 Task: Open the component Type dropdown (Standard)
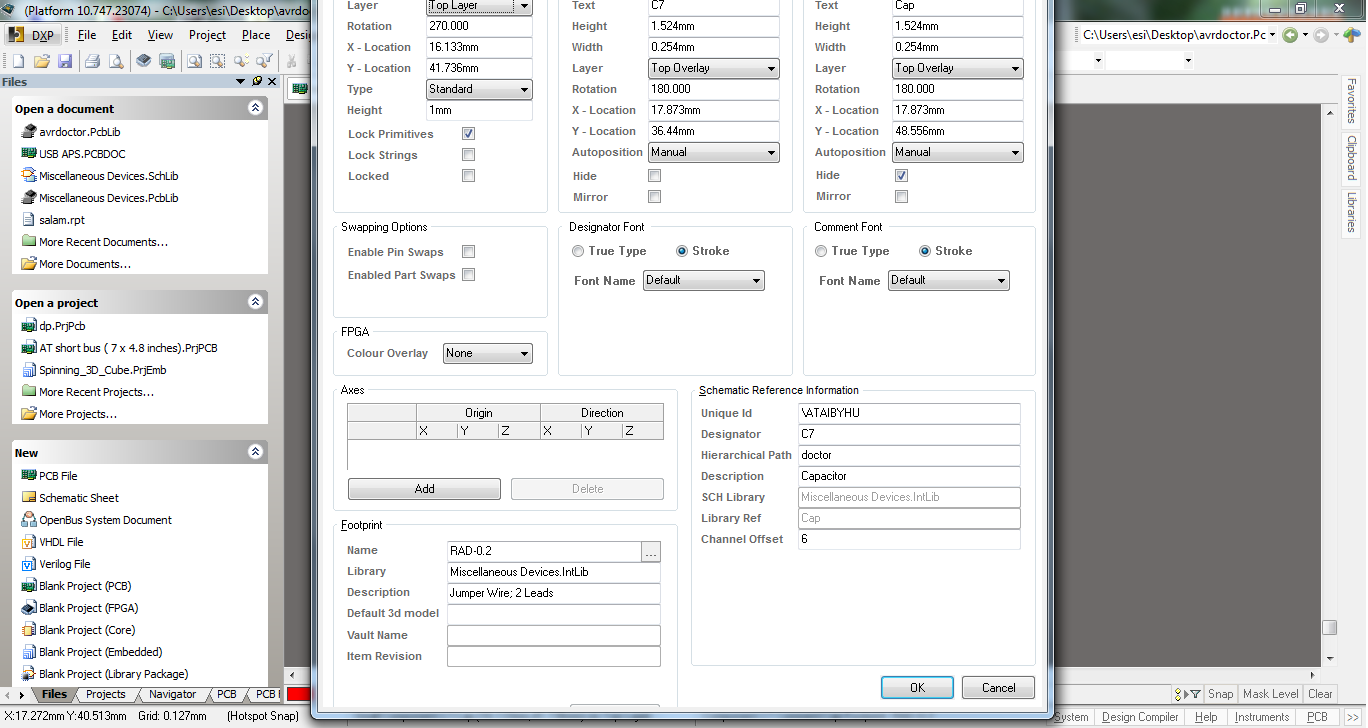(480, 89)
